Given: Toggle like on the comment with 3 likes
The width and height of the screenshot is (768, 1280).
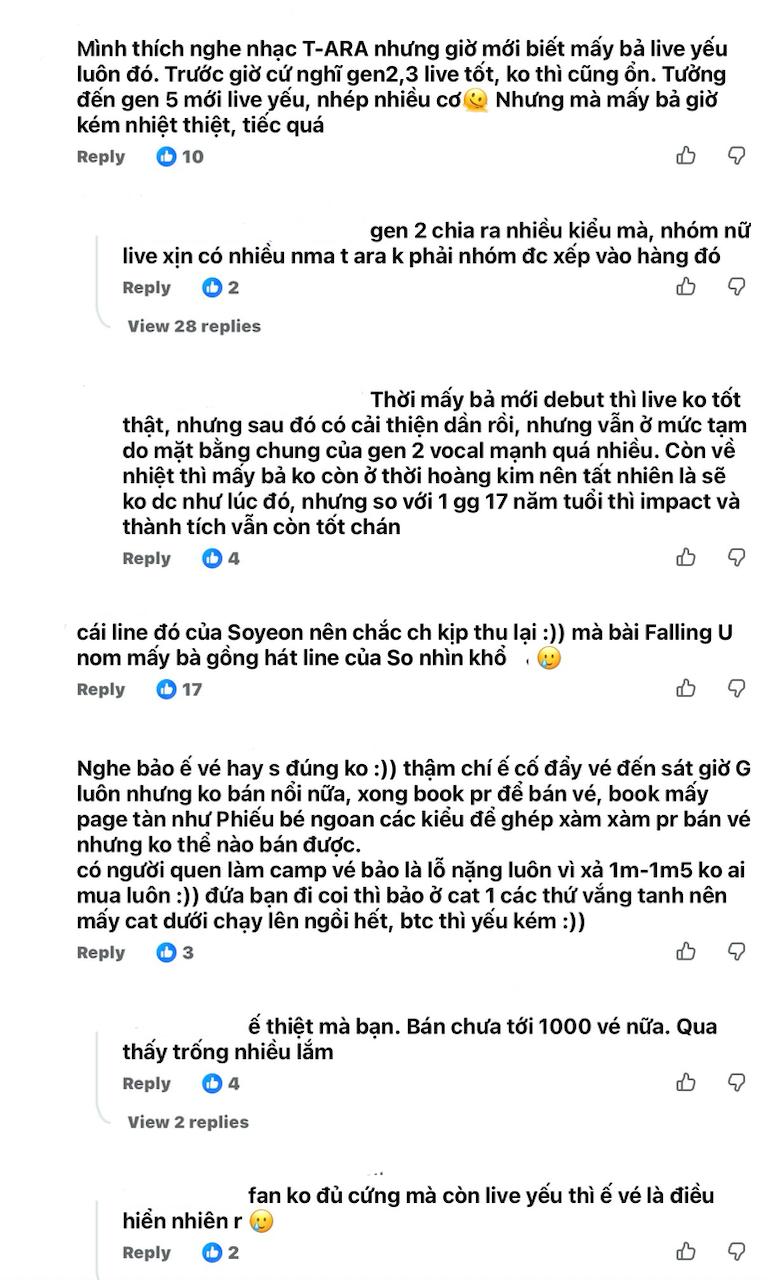Looking at the screenshot, I should [x=687, y=952].
